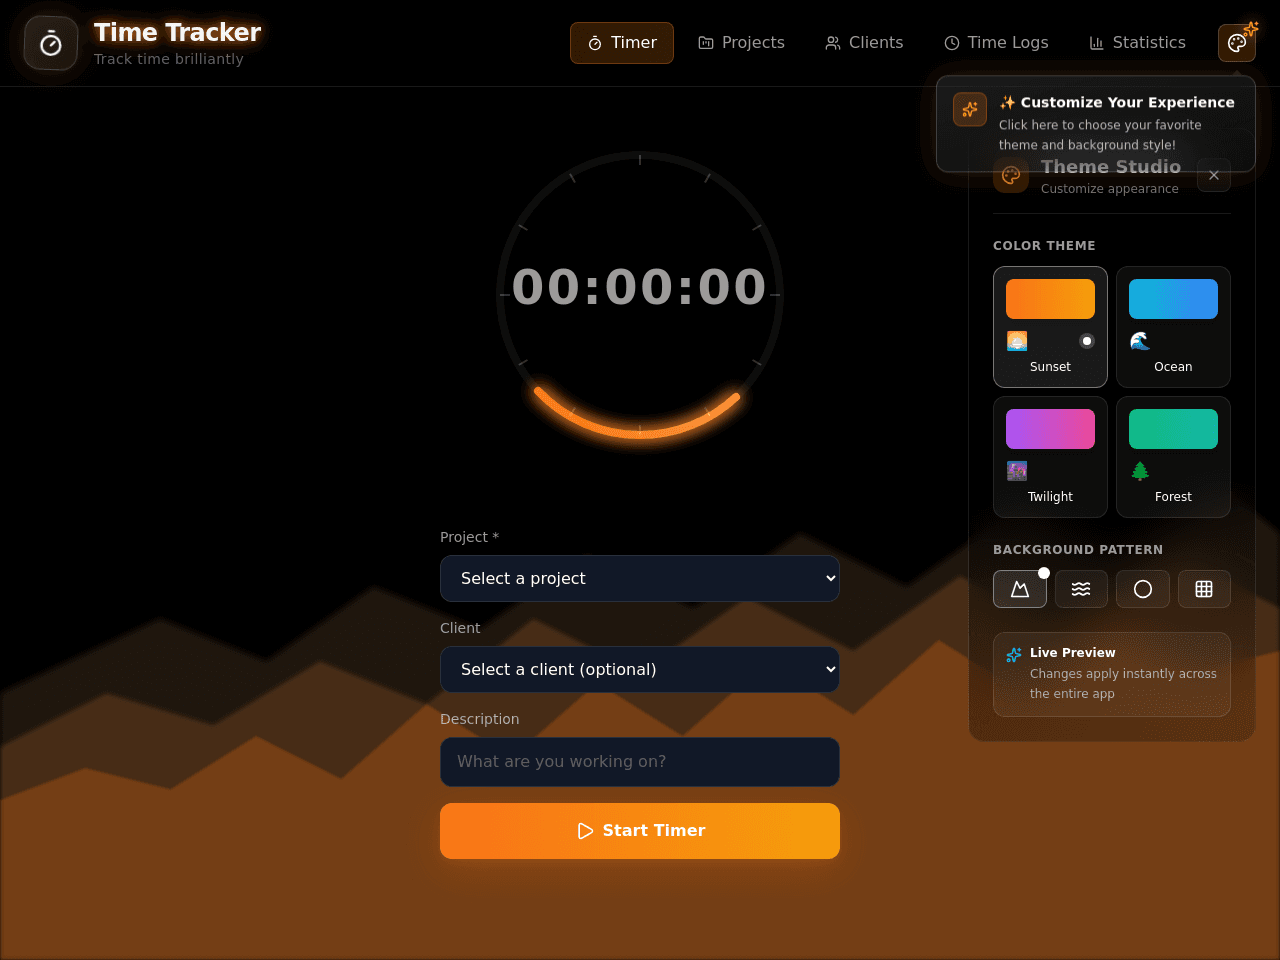Click the Project field label
Viewport: 1280px width, 960px height.
pos(469,537)
